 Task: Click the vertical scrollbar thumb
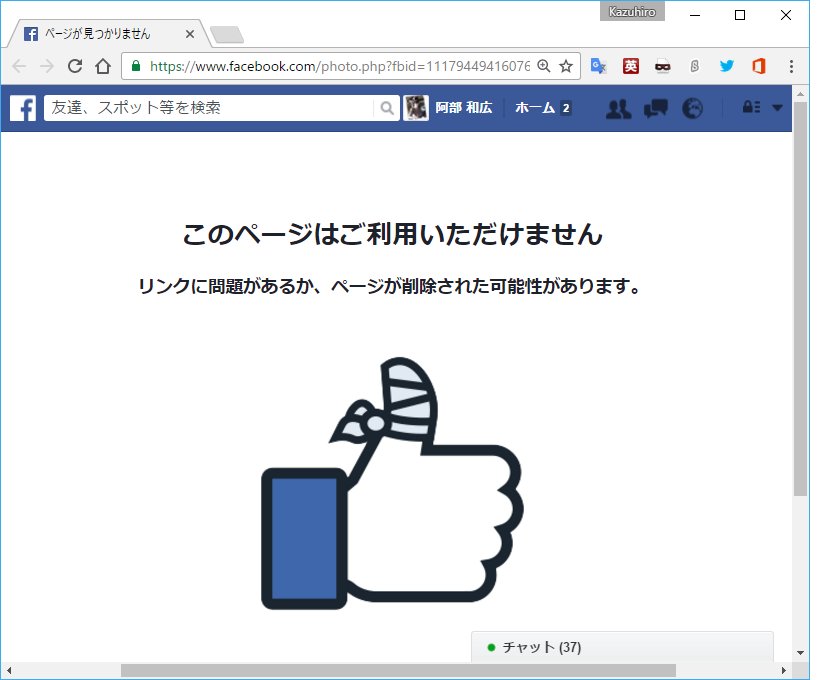pos(800,299)
